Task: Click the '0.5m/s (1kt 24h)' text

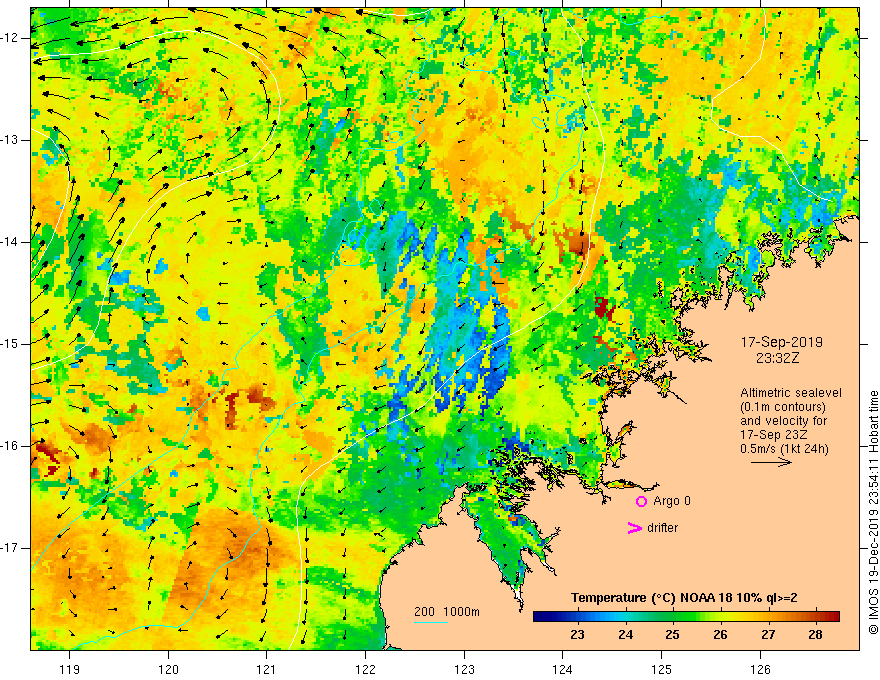Action: tap(785, 449)
